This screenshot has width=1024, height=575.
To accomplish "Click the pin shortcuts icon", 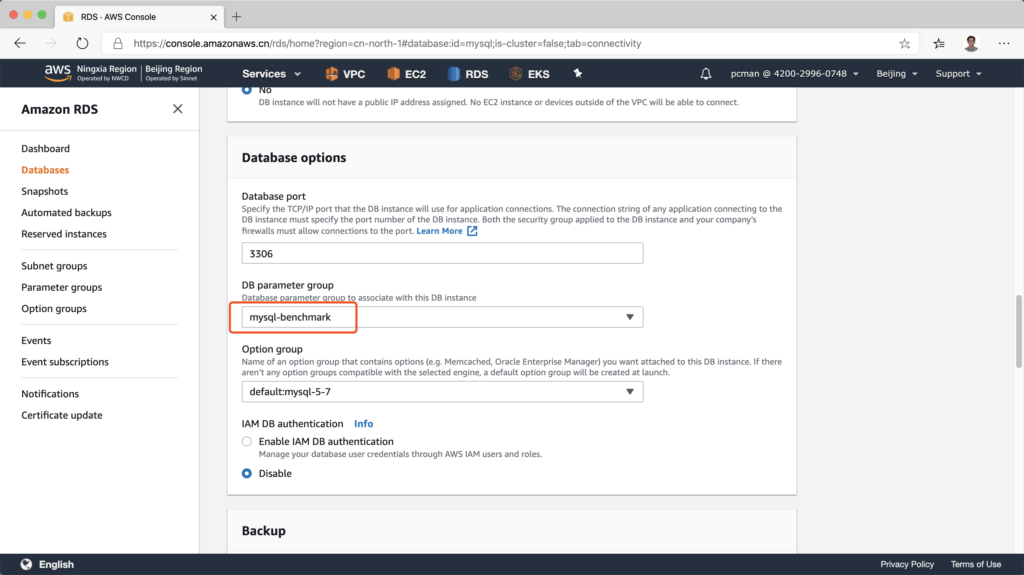I will 575,74.
